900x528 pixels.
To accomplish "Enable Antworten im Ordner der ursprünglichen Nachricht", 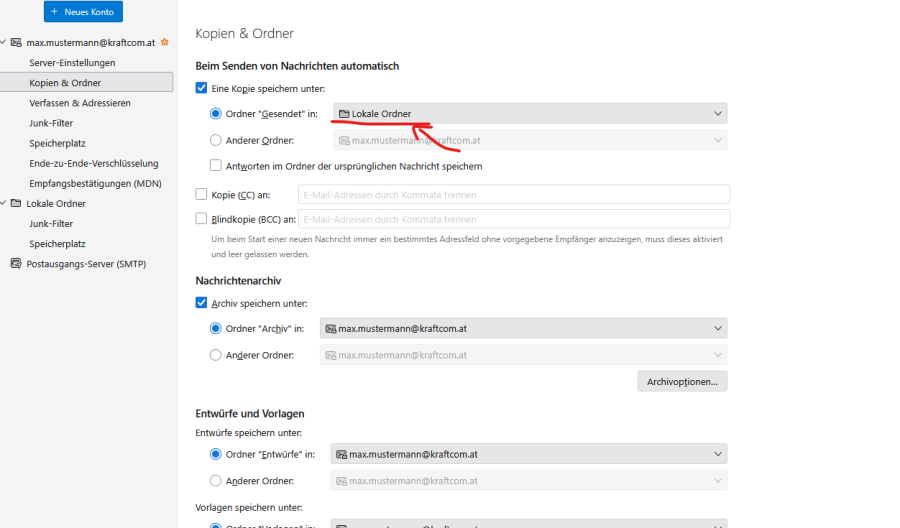I will coord(216,166).
